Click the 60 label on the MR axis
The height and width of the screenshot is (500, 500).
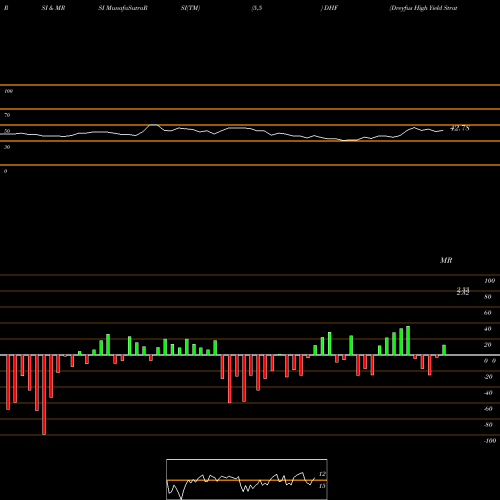pos(488,313)
